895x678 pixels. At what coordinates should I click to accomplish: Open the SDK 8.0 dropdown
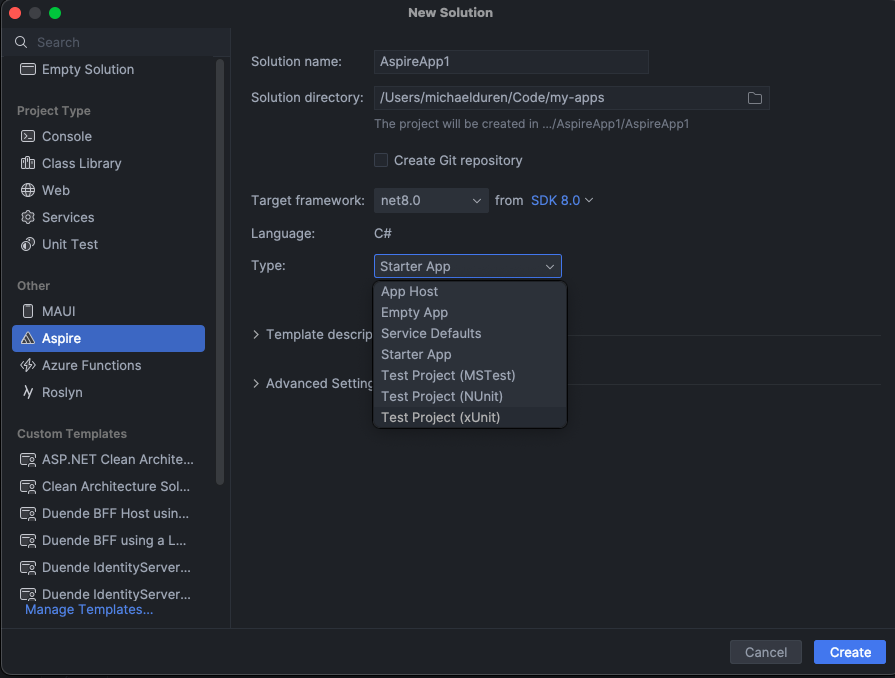[x=561, y=200]
